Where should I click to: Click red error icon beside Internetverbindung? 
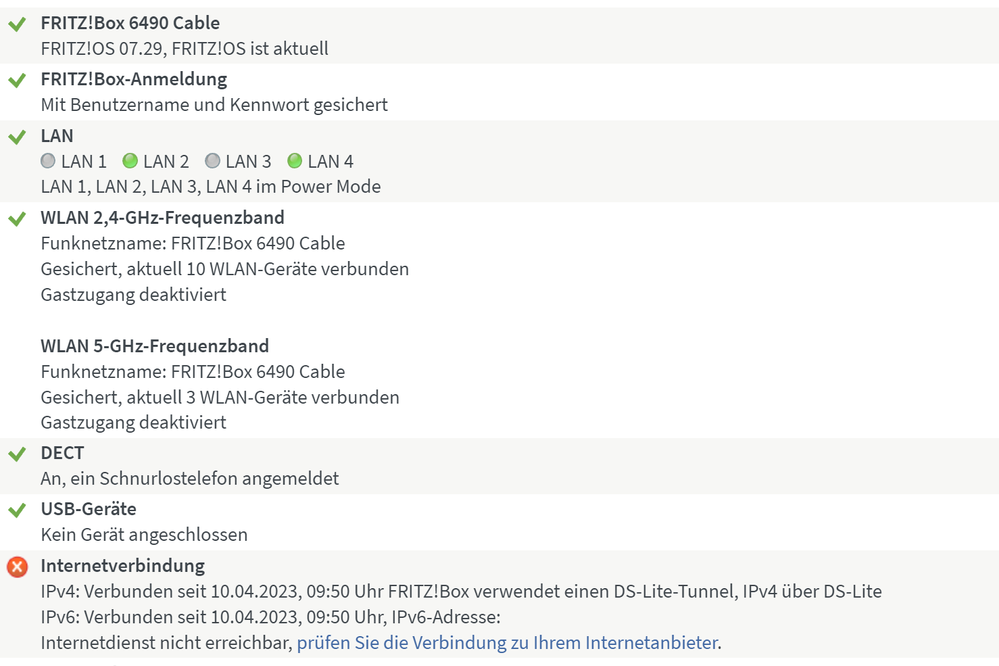[17, 567]
